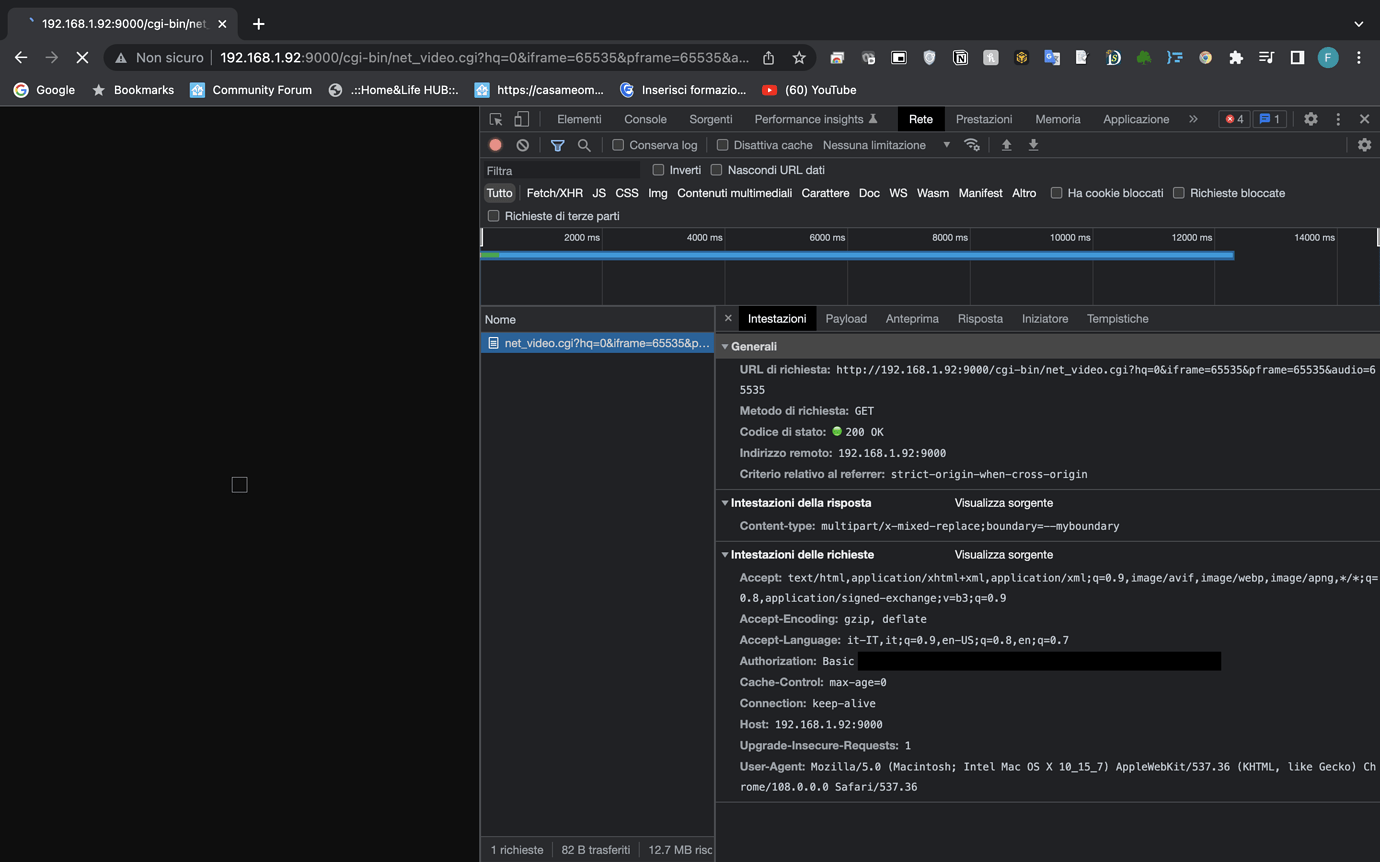This screenshot has width=1380, height=862.
Task: Toggle the device toolbar icon
Action: [521, 118]
